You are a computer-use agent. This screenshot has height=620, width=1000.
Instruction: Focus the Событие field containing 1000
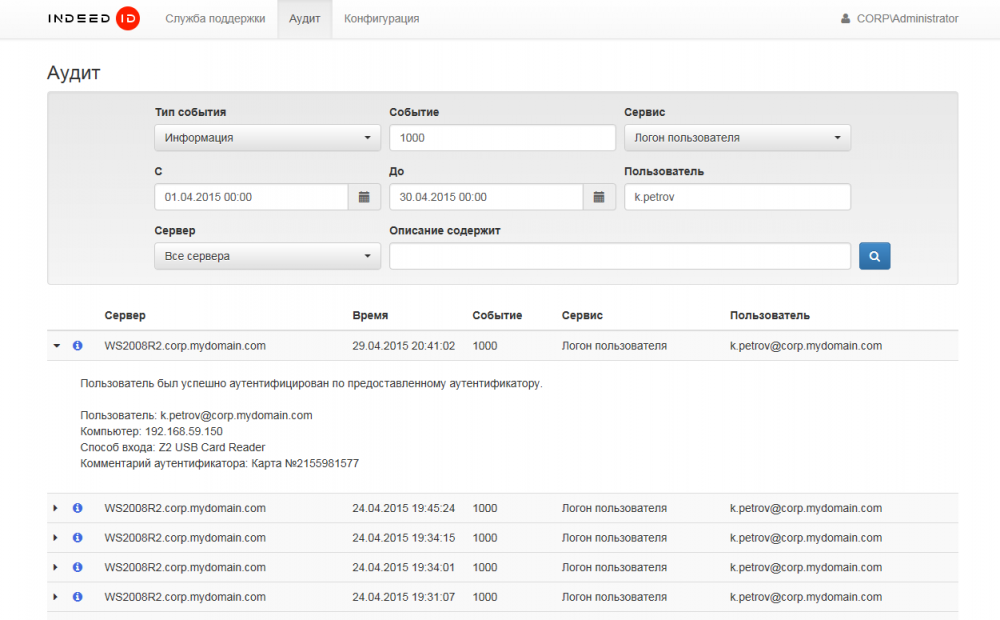[x=502, y=138]
